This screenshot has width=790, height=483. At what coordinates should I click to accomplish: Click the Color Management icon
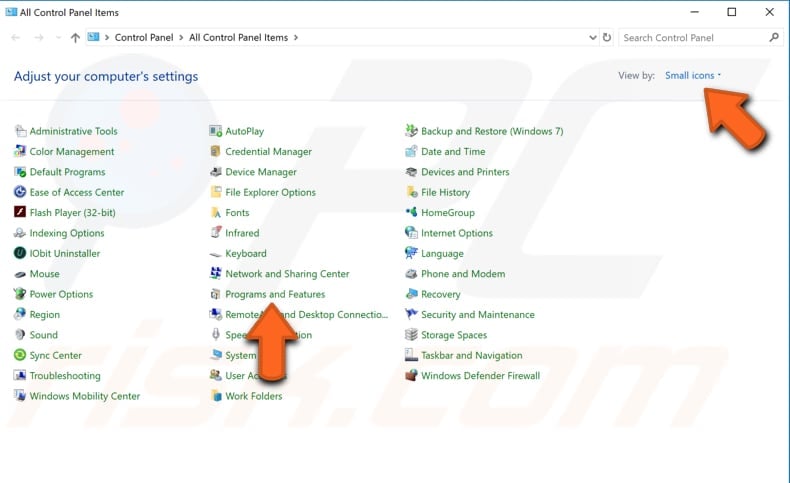20,151
